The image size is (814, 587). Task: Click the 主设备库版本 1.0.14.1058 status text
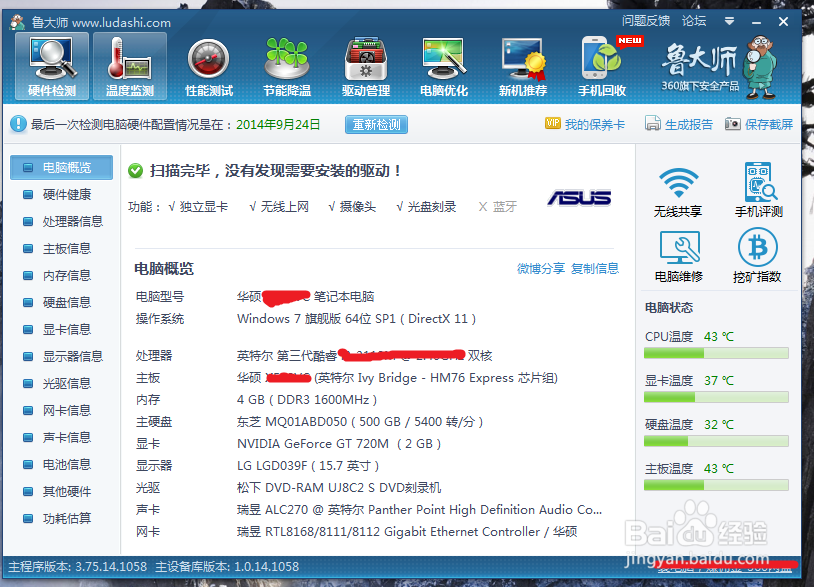(x=227, y=566)
